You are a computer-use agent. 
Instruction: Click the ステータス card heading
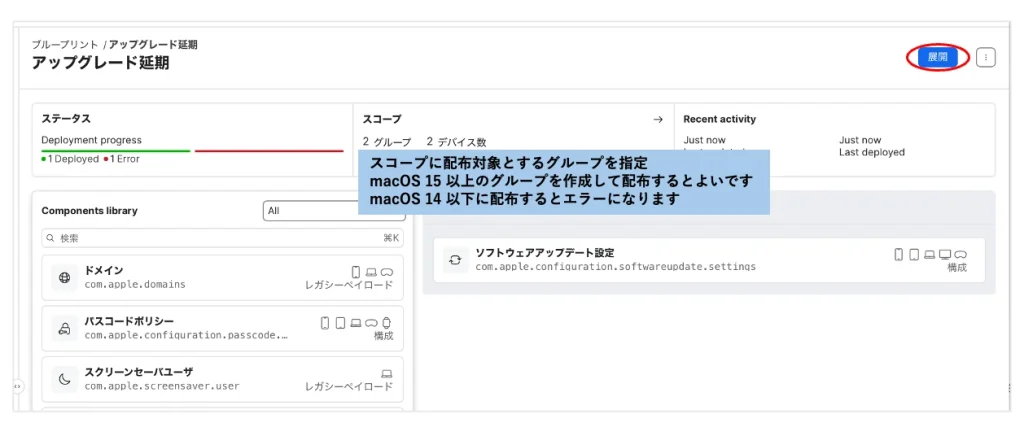(x=66, y=119)
